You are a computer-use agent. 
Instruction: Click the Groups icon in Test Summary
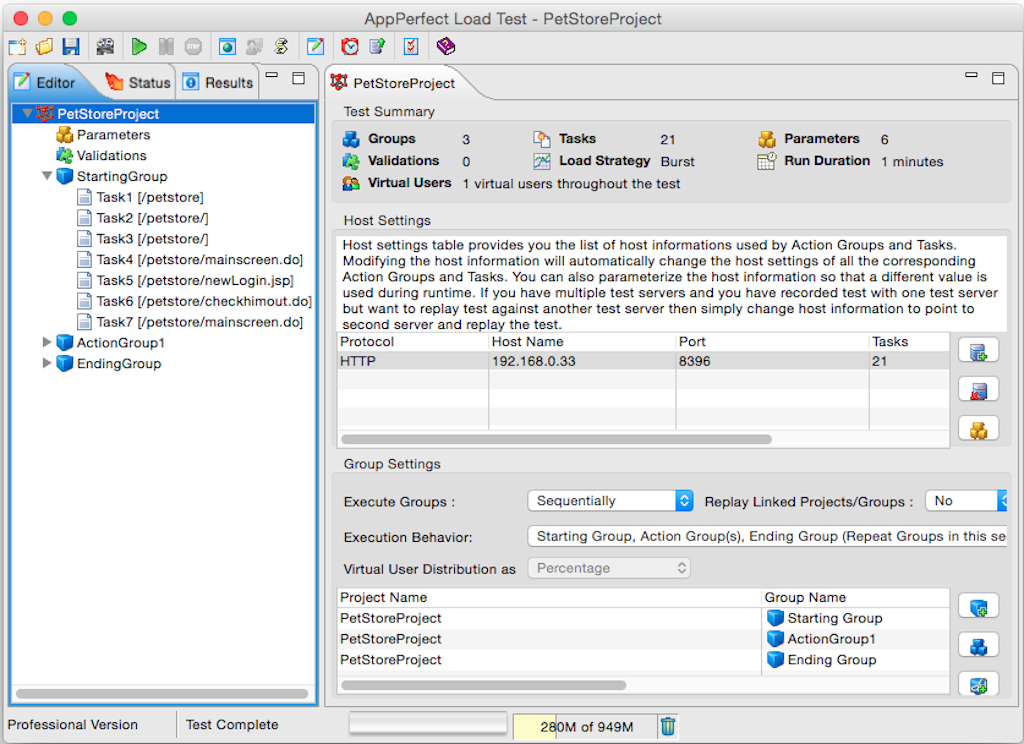pos(351,139)
